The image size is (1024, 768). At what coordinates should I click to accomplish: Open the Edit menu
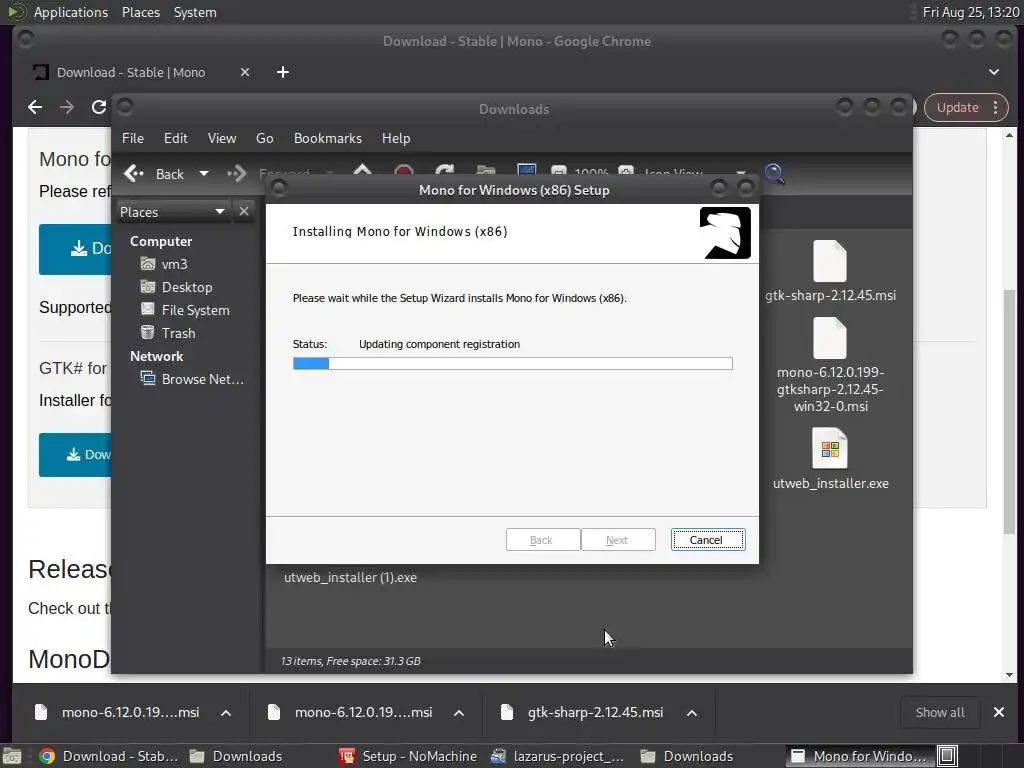[175, 138]
